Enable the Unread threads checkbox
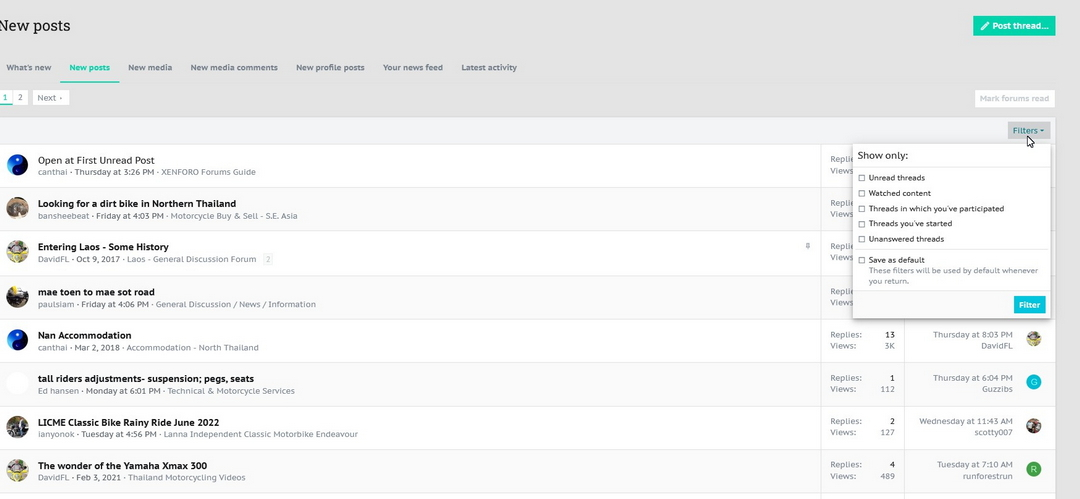Image resolution: width=1080 pixels, height=499 pixels. coord(862,178)
